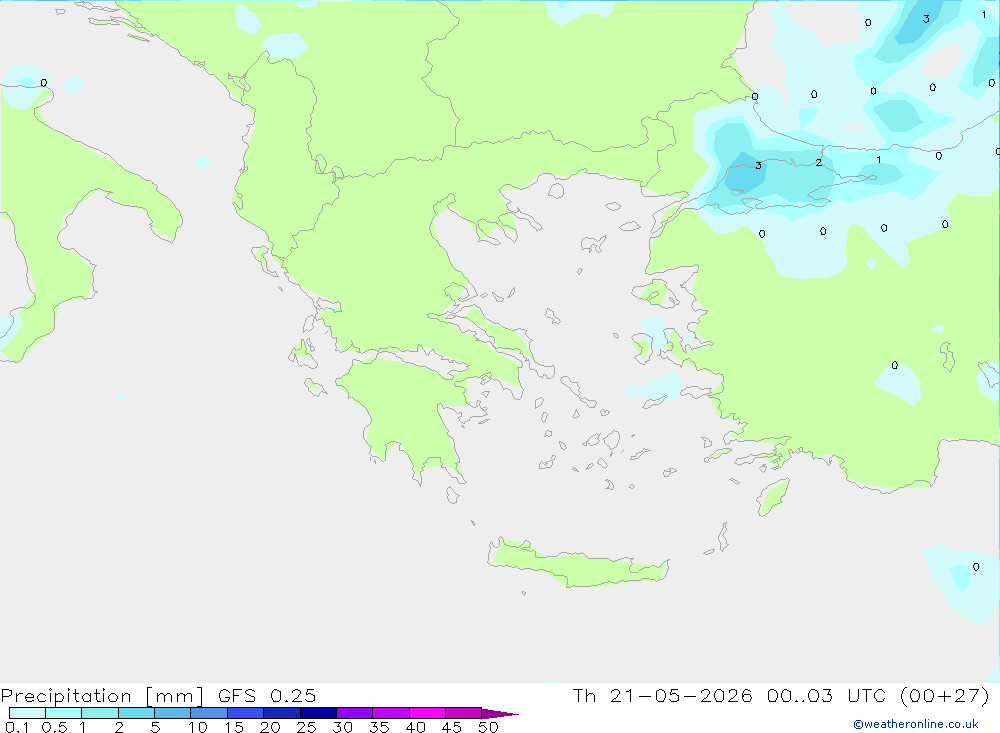Pick the 45–50 mm legend swatch

coord(464,713)
